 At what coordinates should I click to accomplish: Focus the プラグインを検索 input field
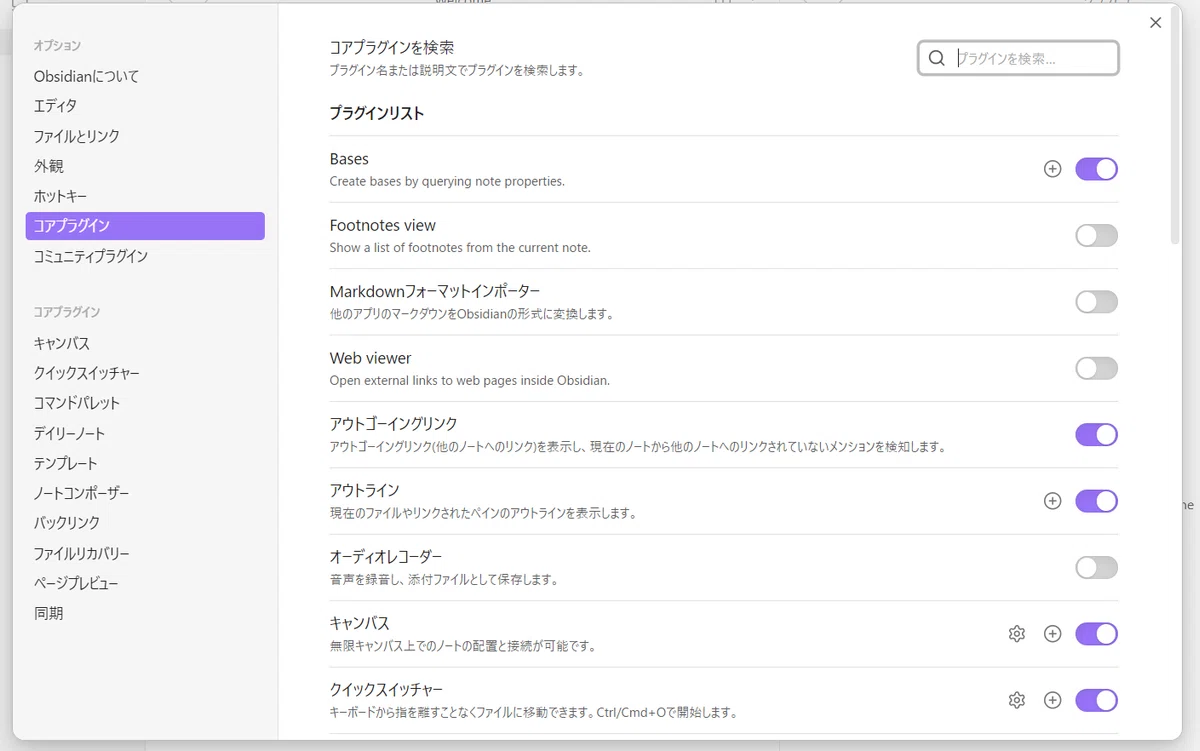pyautogui.click(x=1018, y=58)
